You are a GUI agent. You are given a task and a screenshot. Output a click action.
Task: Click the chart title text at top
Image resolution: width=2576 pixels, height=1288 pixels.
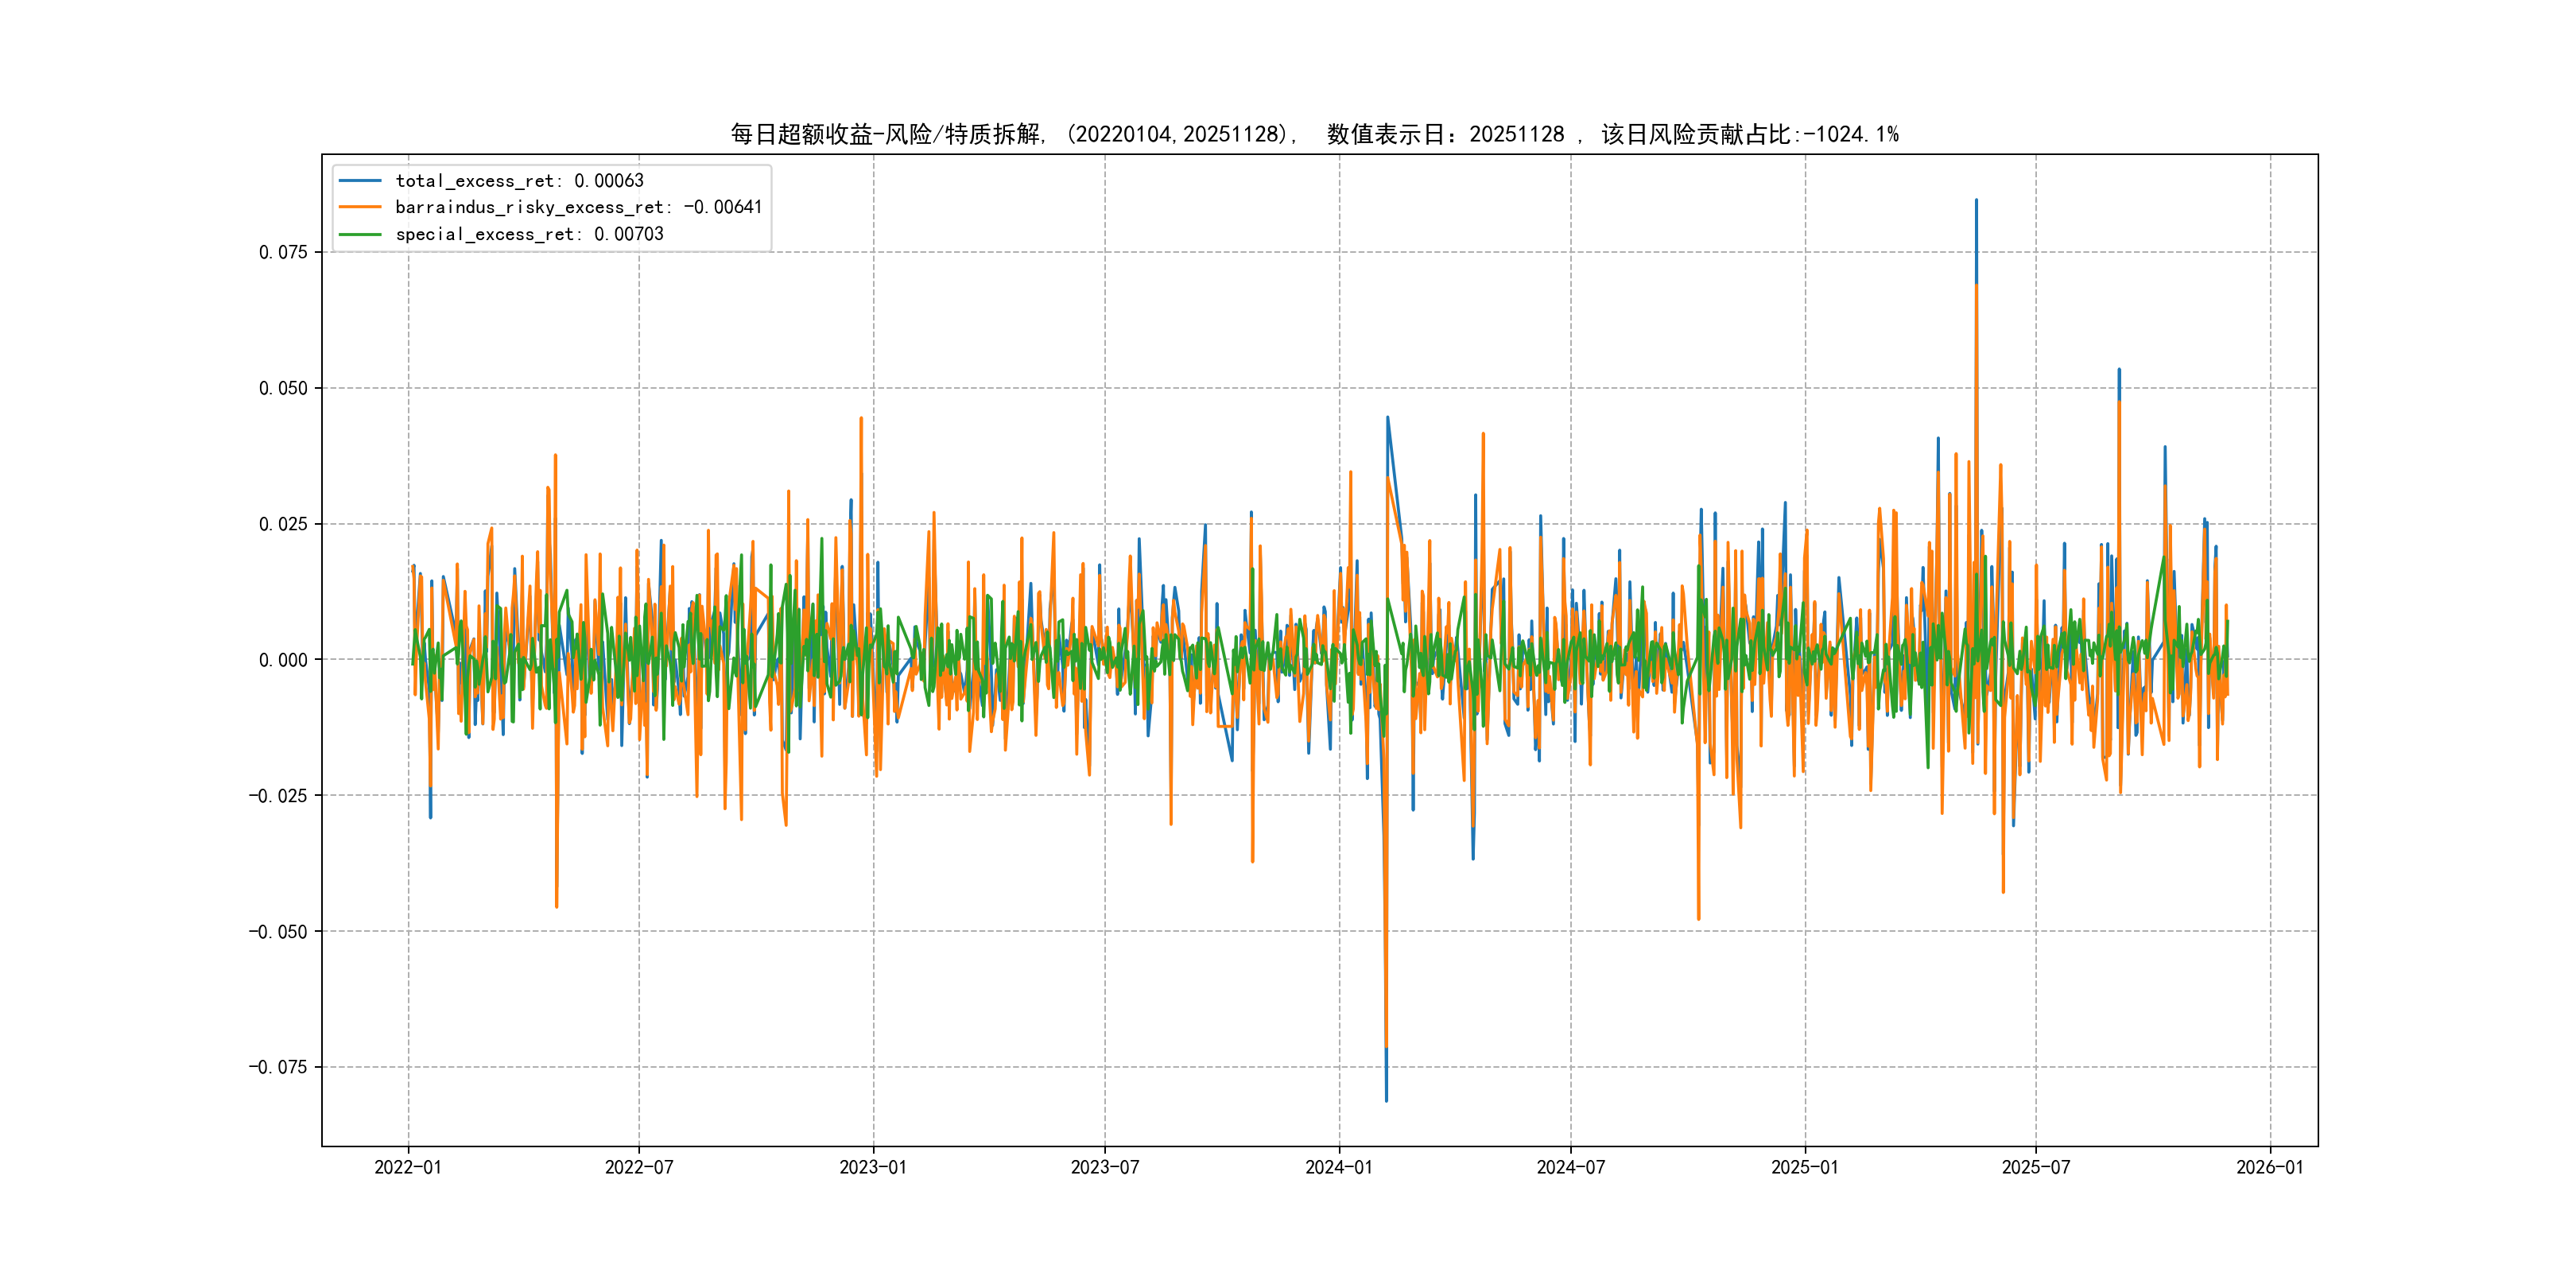point(1314,134)
